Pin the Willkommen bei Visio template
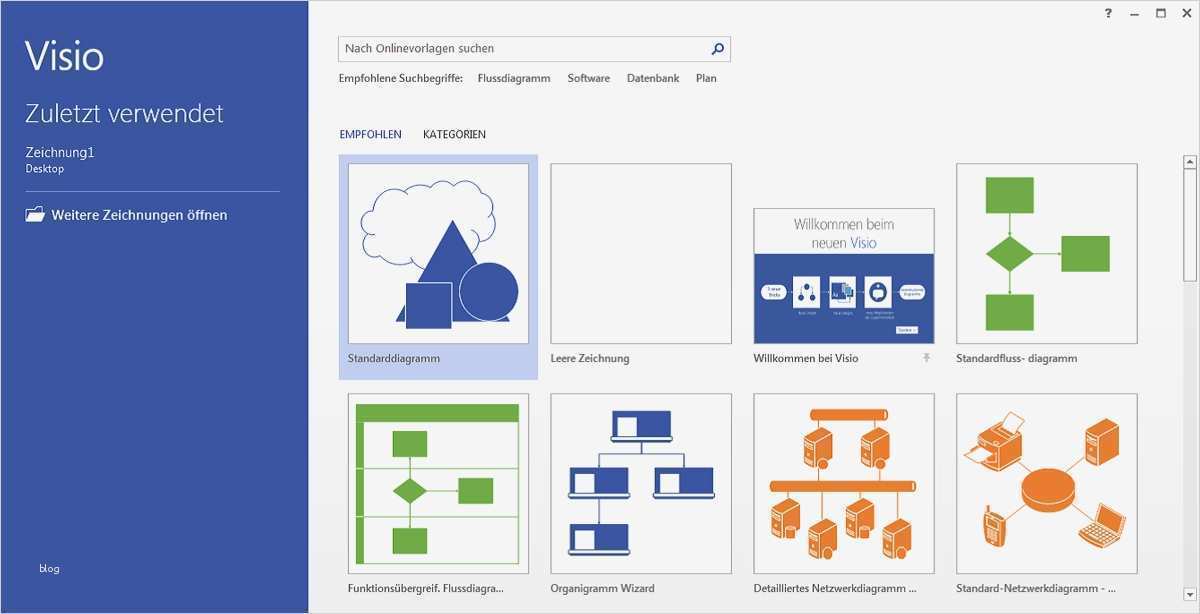Screen dimensions: 1200x614 pos(926,358)
